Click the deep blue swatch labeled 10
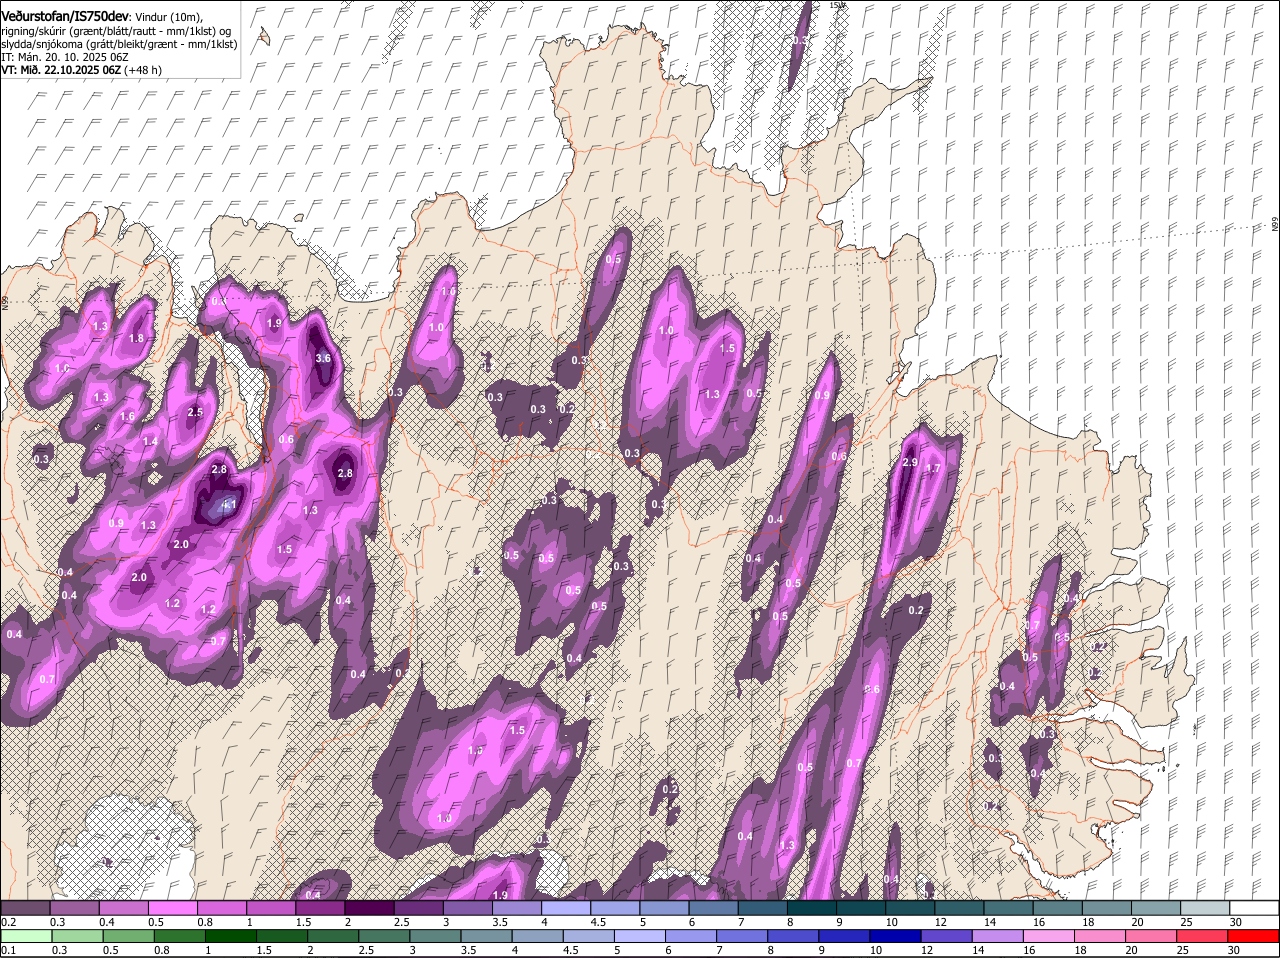Viewport: 1280px width, 958px height. click(894, 936)
